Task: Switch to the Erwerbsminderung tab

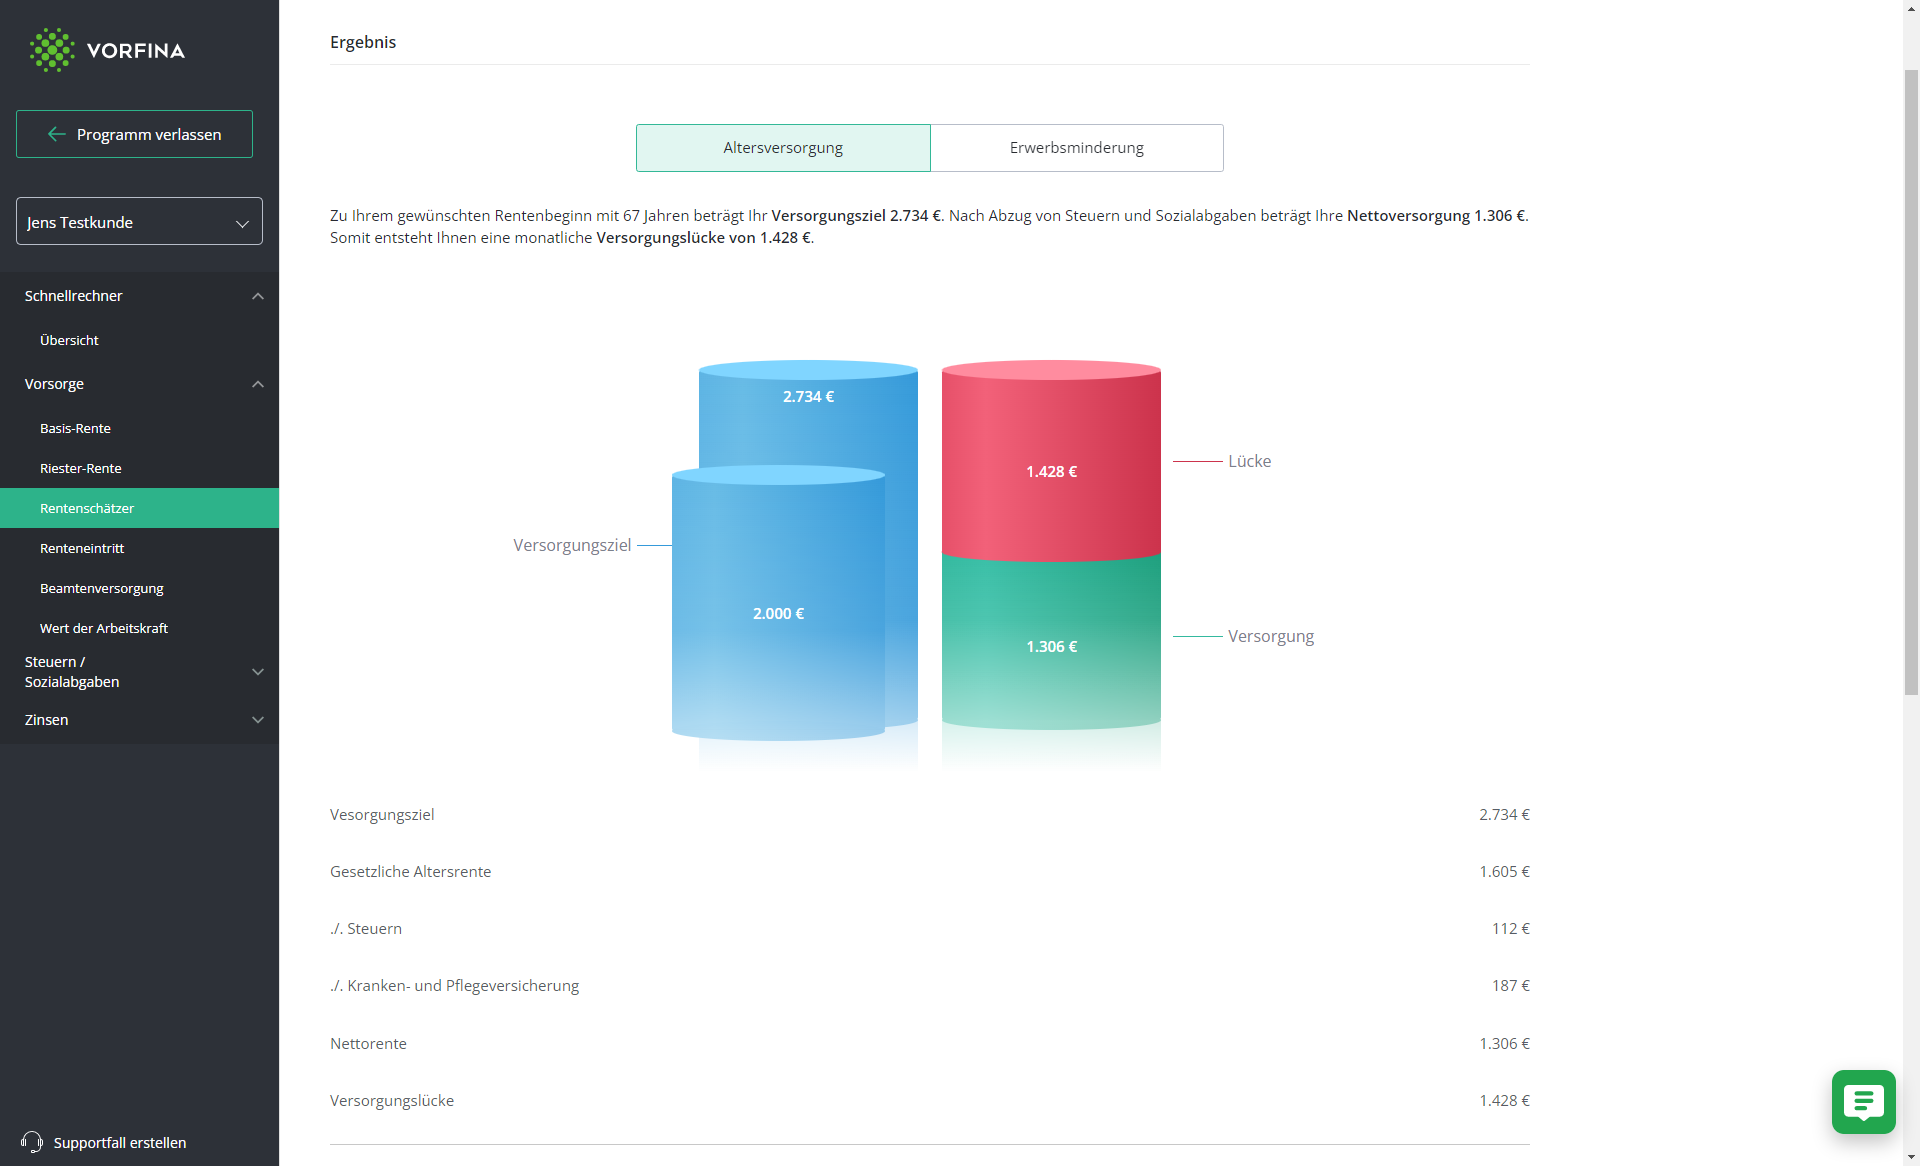Action: [1077, 148]
